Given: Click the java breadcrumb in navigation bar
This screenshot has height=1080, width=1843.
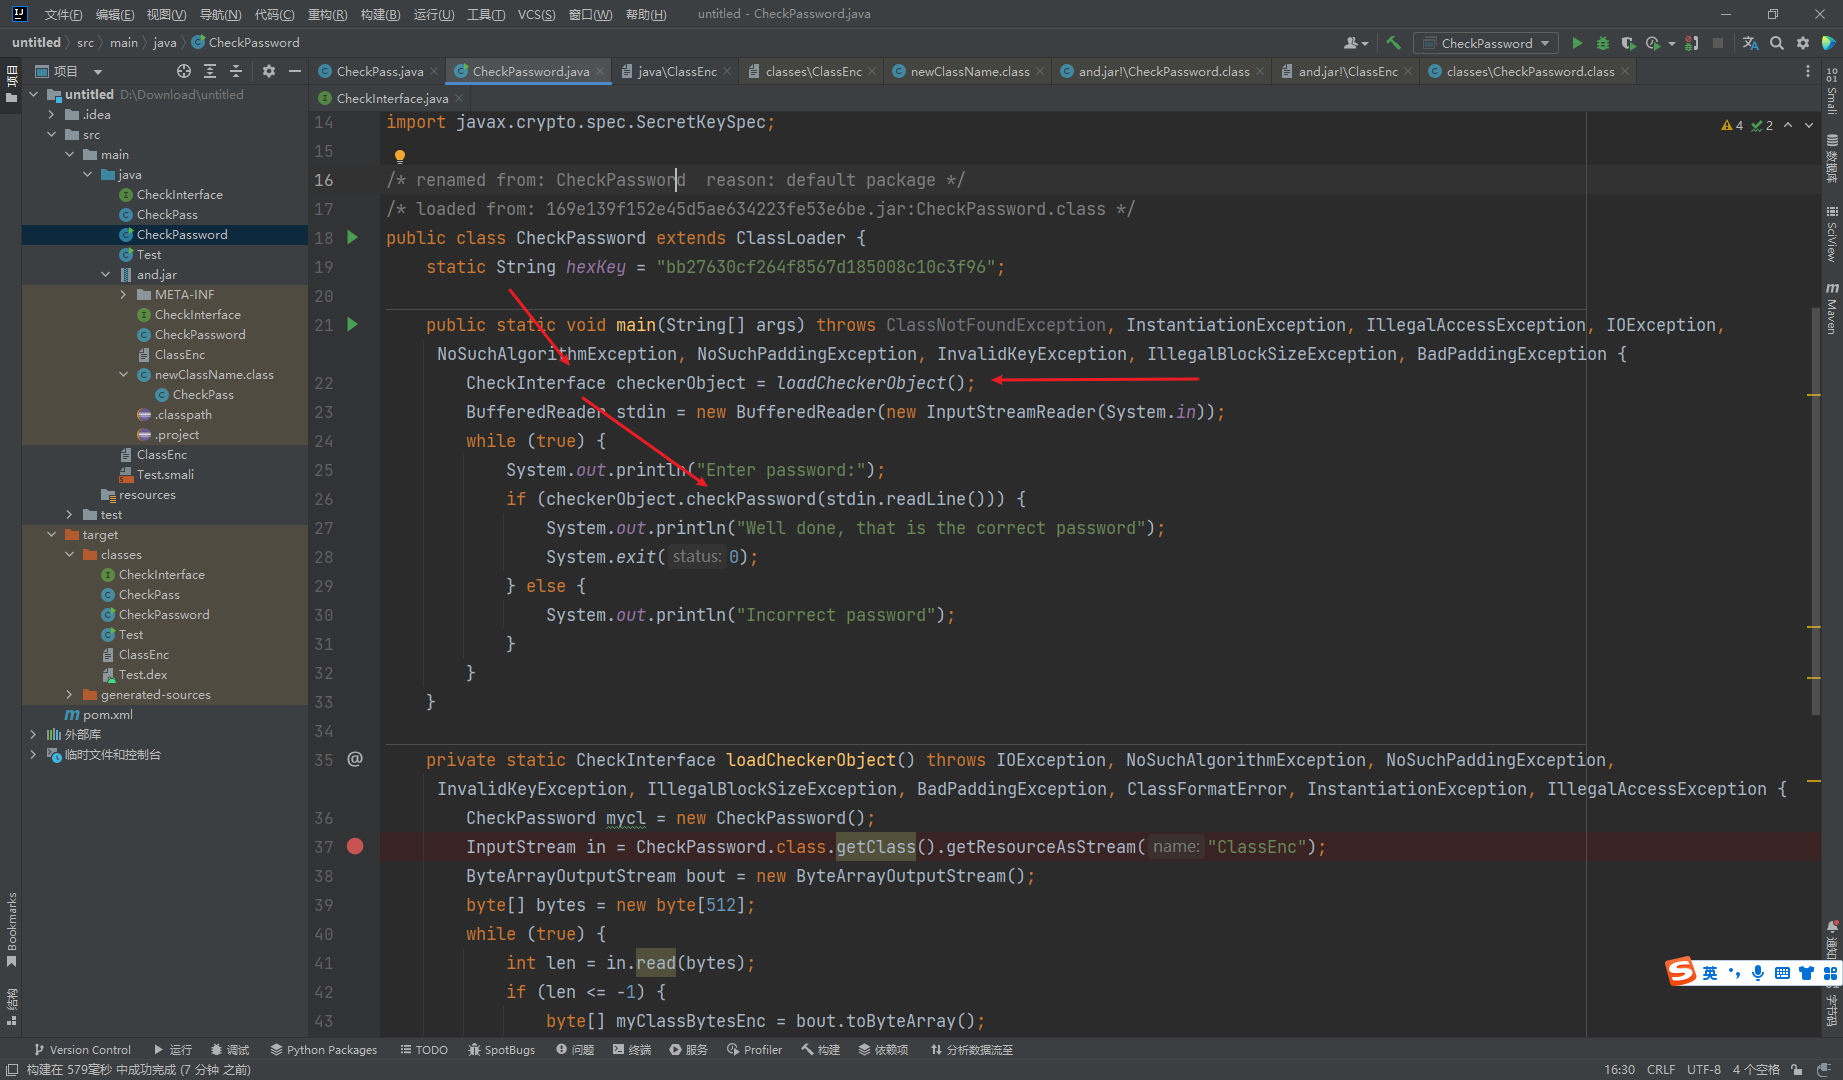Looking at the screenshot, I should pos(165,42).
